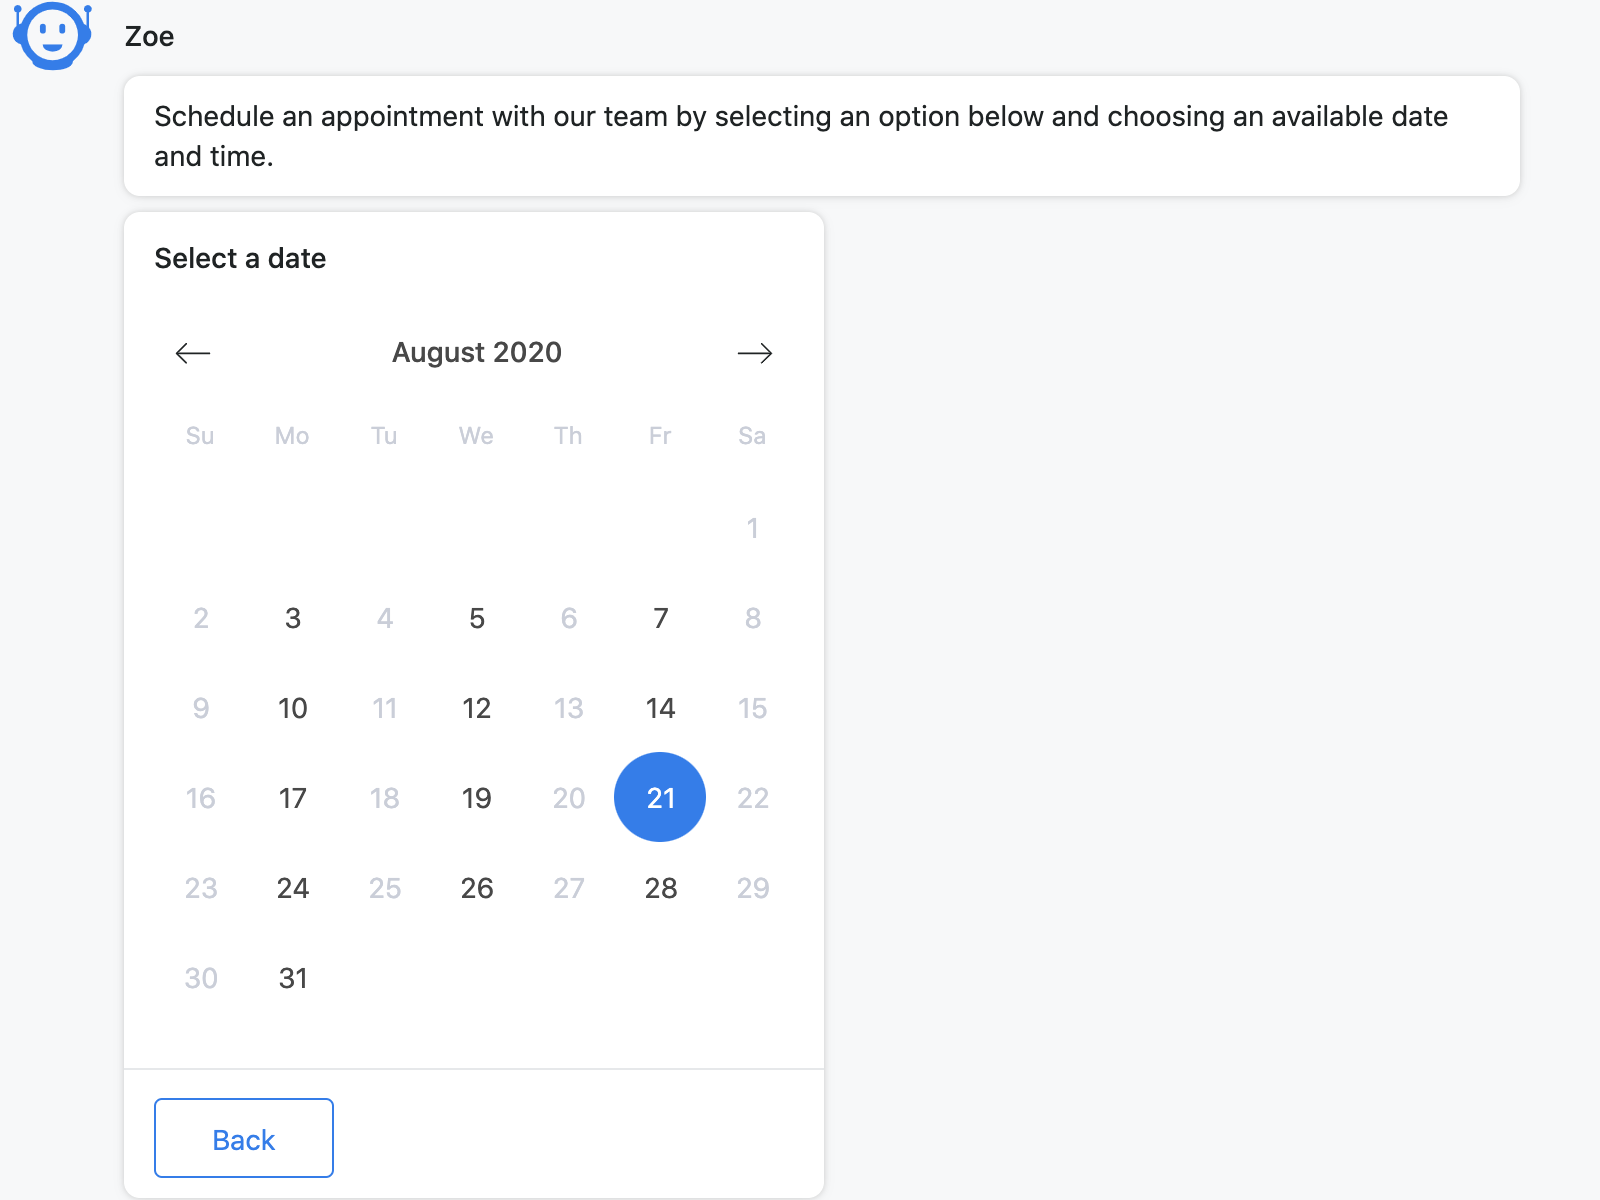The width and height of the screenshot is (1600, 1200).
Task: Click the August 2020 month header
Action: click(x=477, y=352)
